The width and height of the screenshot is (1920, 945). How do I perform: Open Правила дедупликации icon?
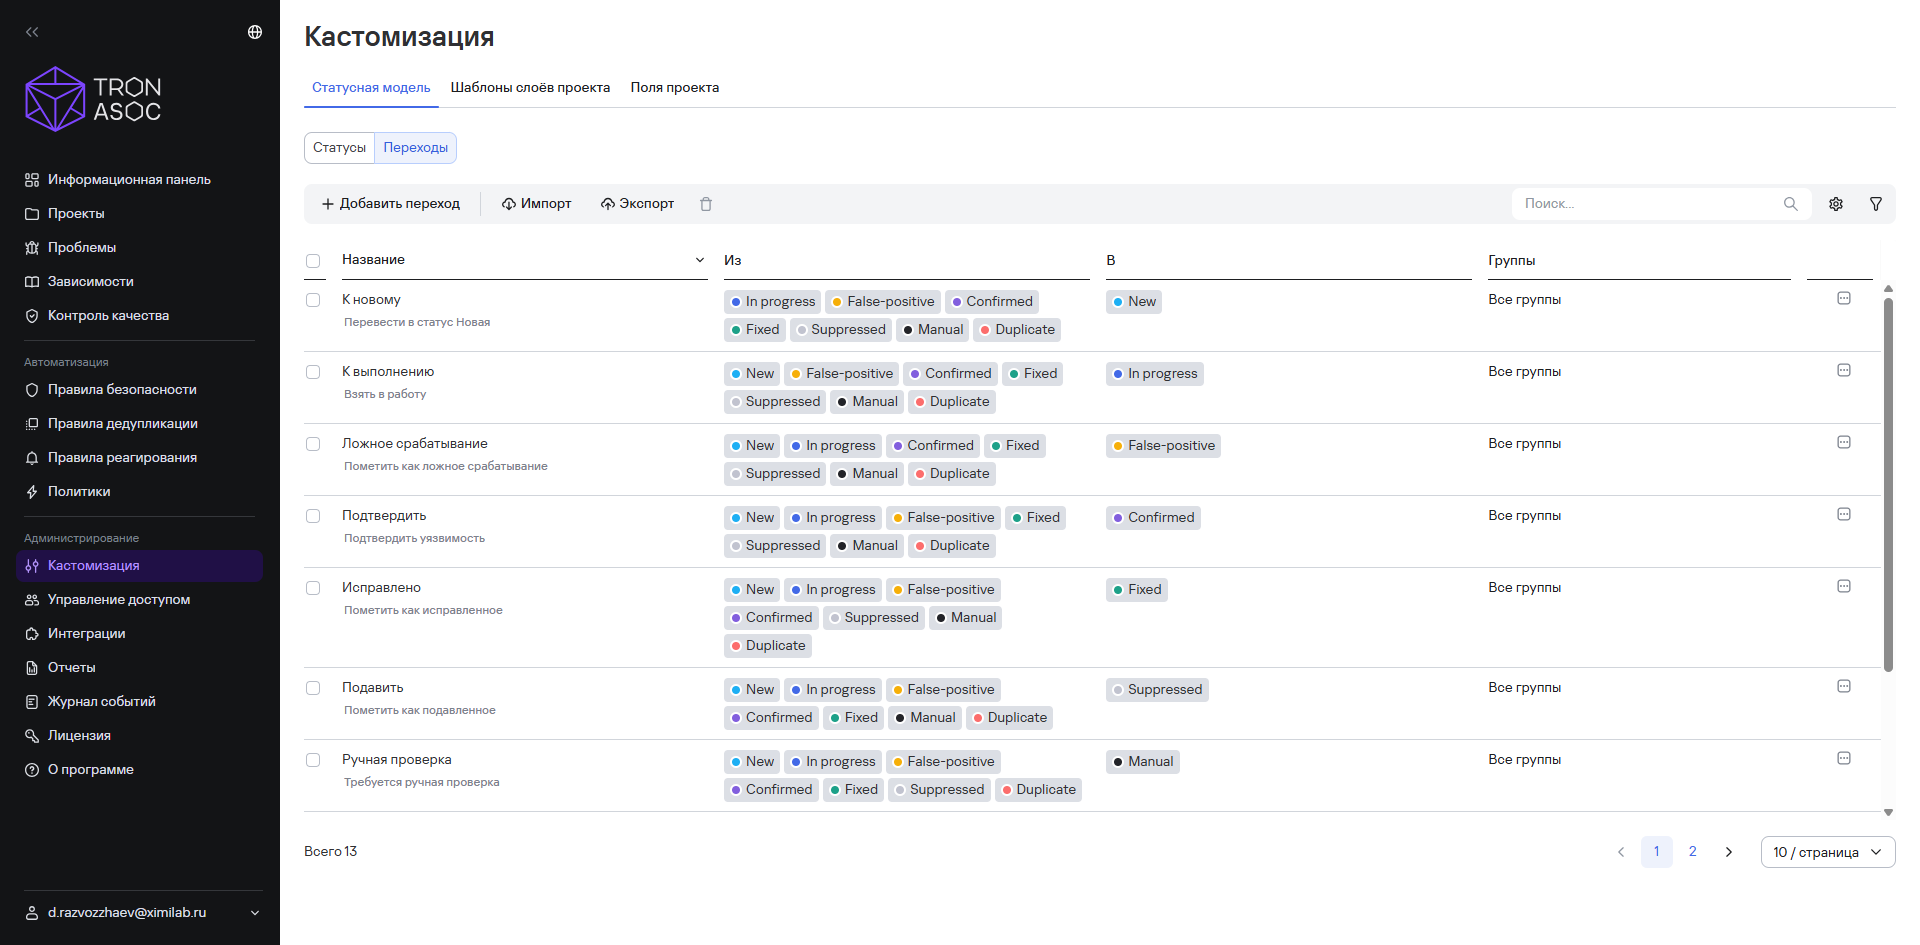(32, 424)
